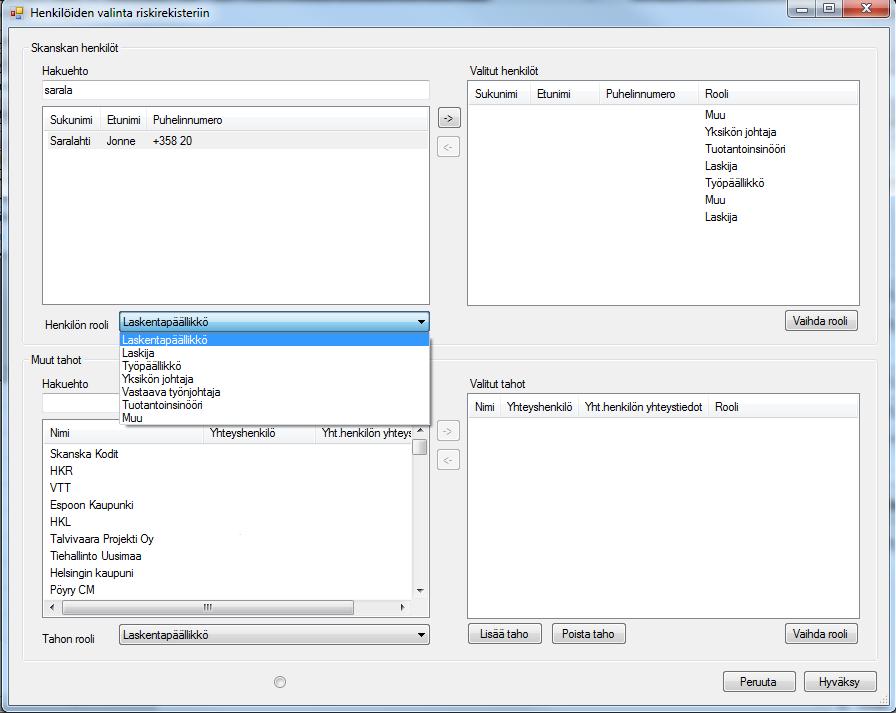Click Nimi column header in party list
The height and width of the screenshot is (713, 896).
pyautogui.click(x=123, y=433)
